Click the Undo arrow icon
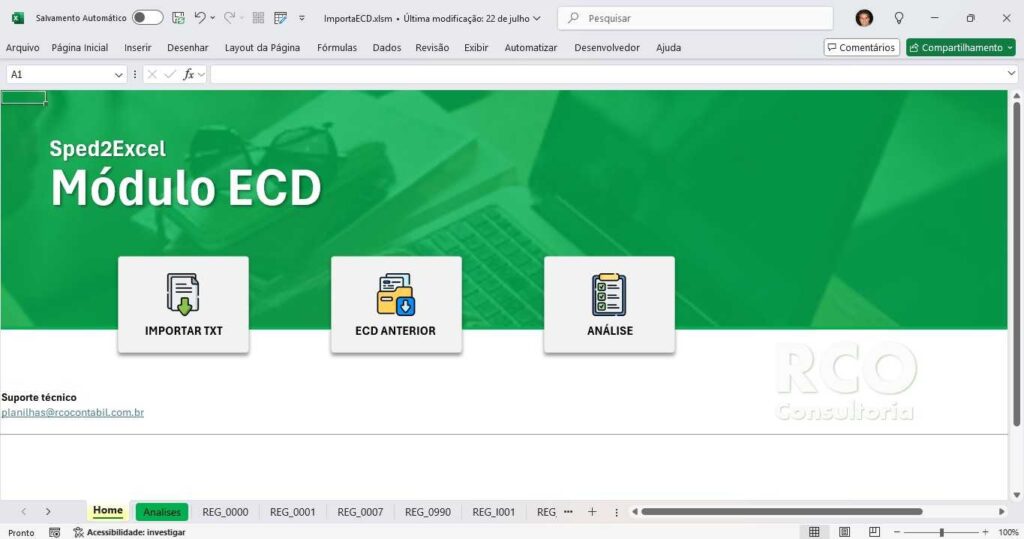The width and height of the screenshot is (1024, 539). click(200, 18)
